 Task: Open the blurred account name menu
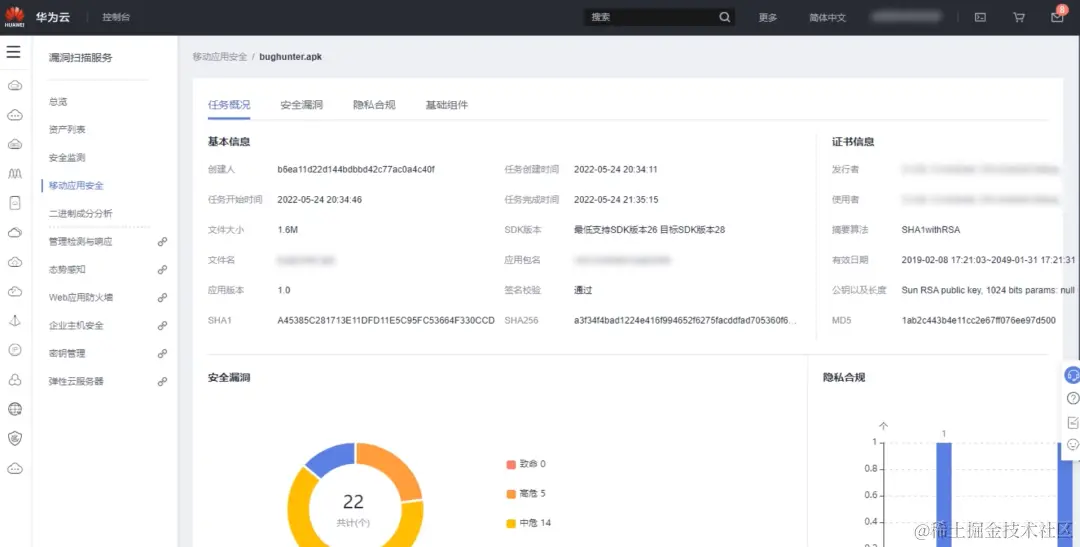pyautogui.click(x=905, y=17)
